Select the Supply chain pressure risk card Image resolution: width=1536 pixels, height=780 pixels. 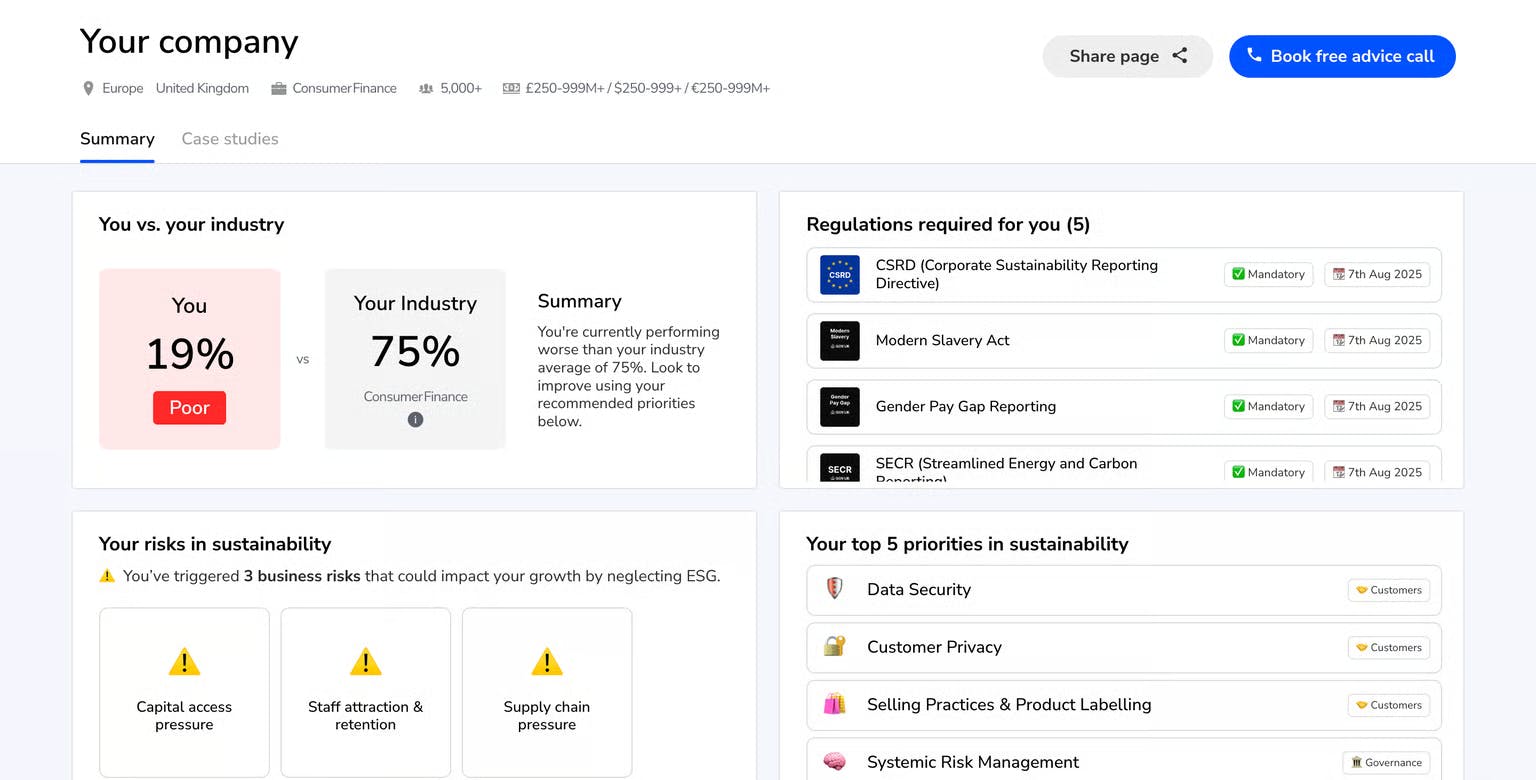547,692
